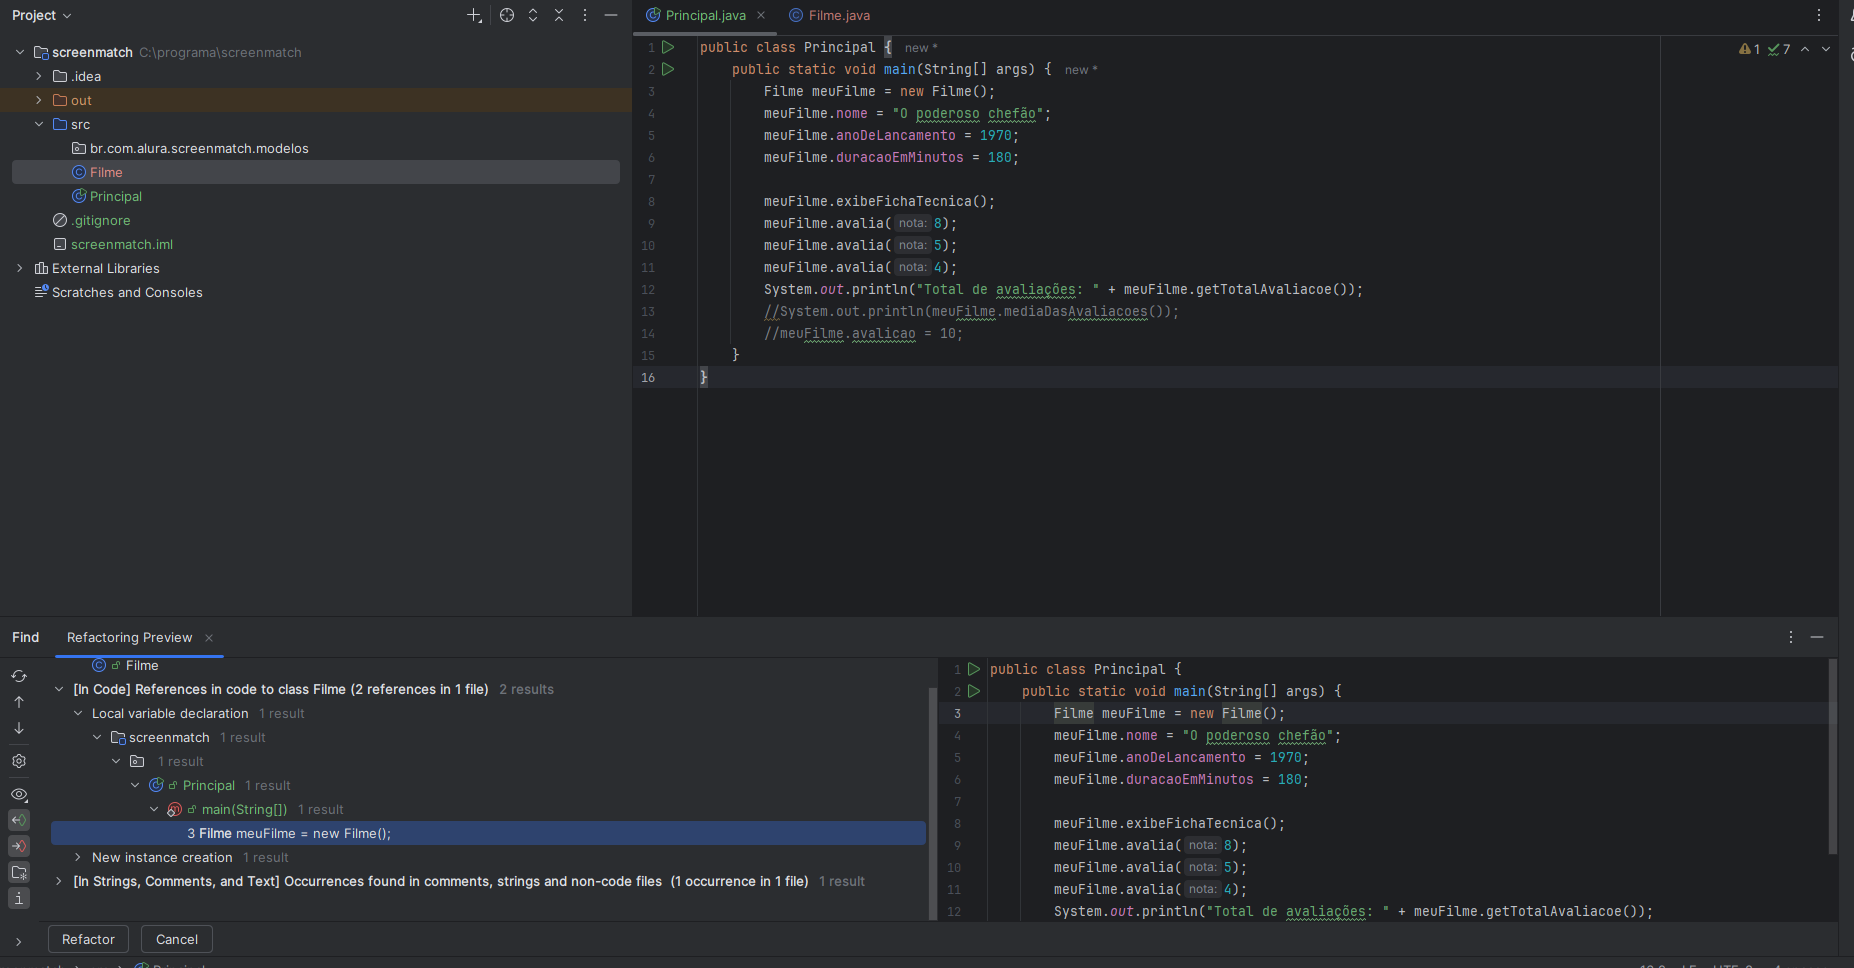The width and height of the screenshot is (1854, 968).
Task: Jump to previous occurrence up arrow
Action: tap(19, 702)
